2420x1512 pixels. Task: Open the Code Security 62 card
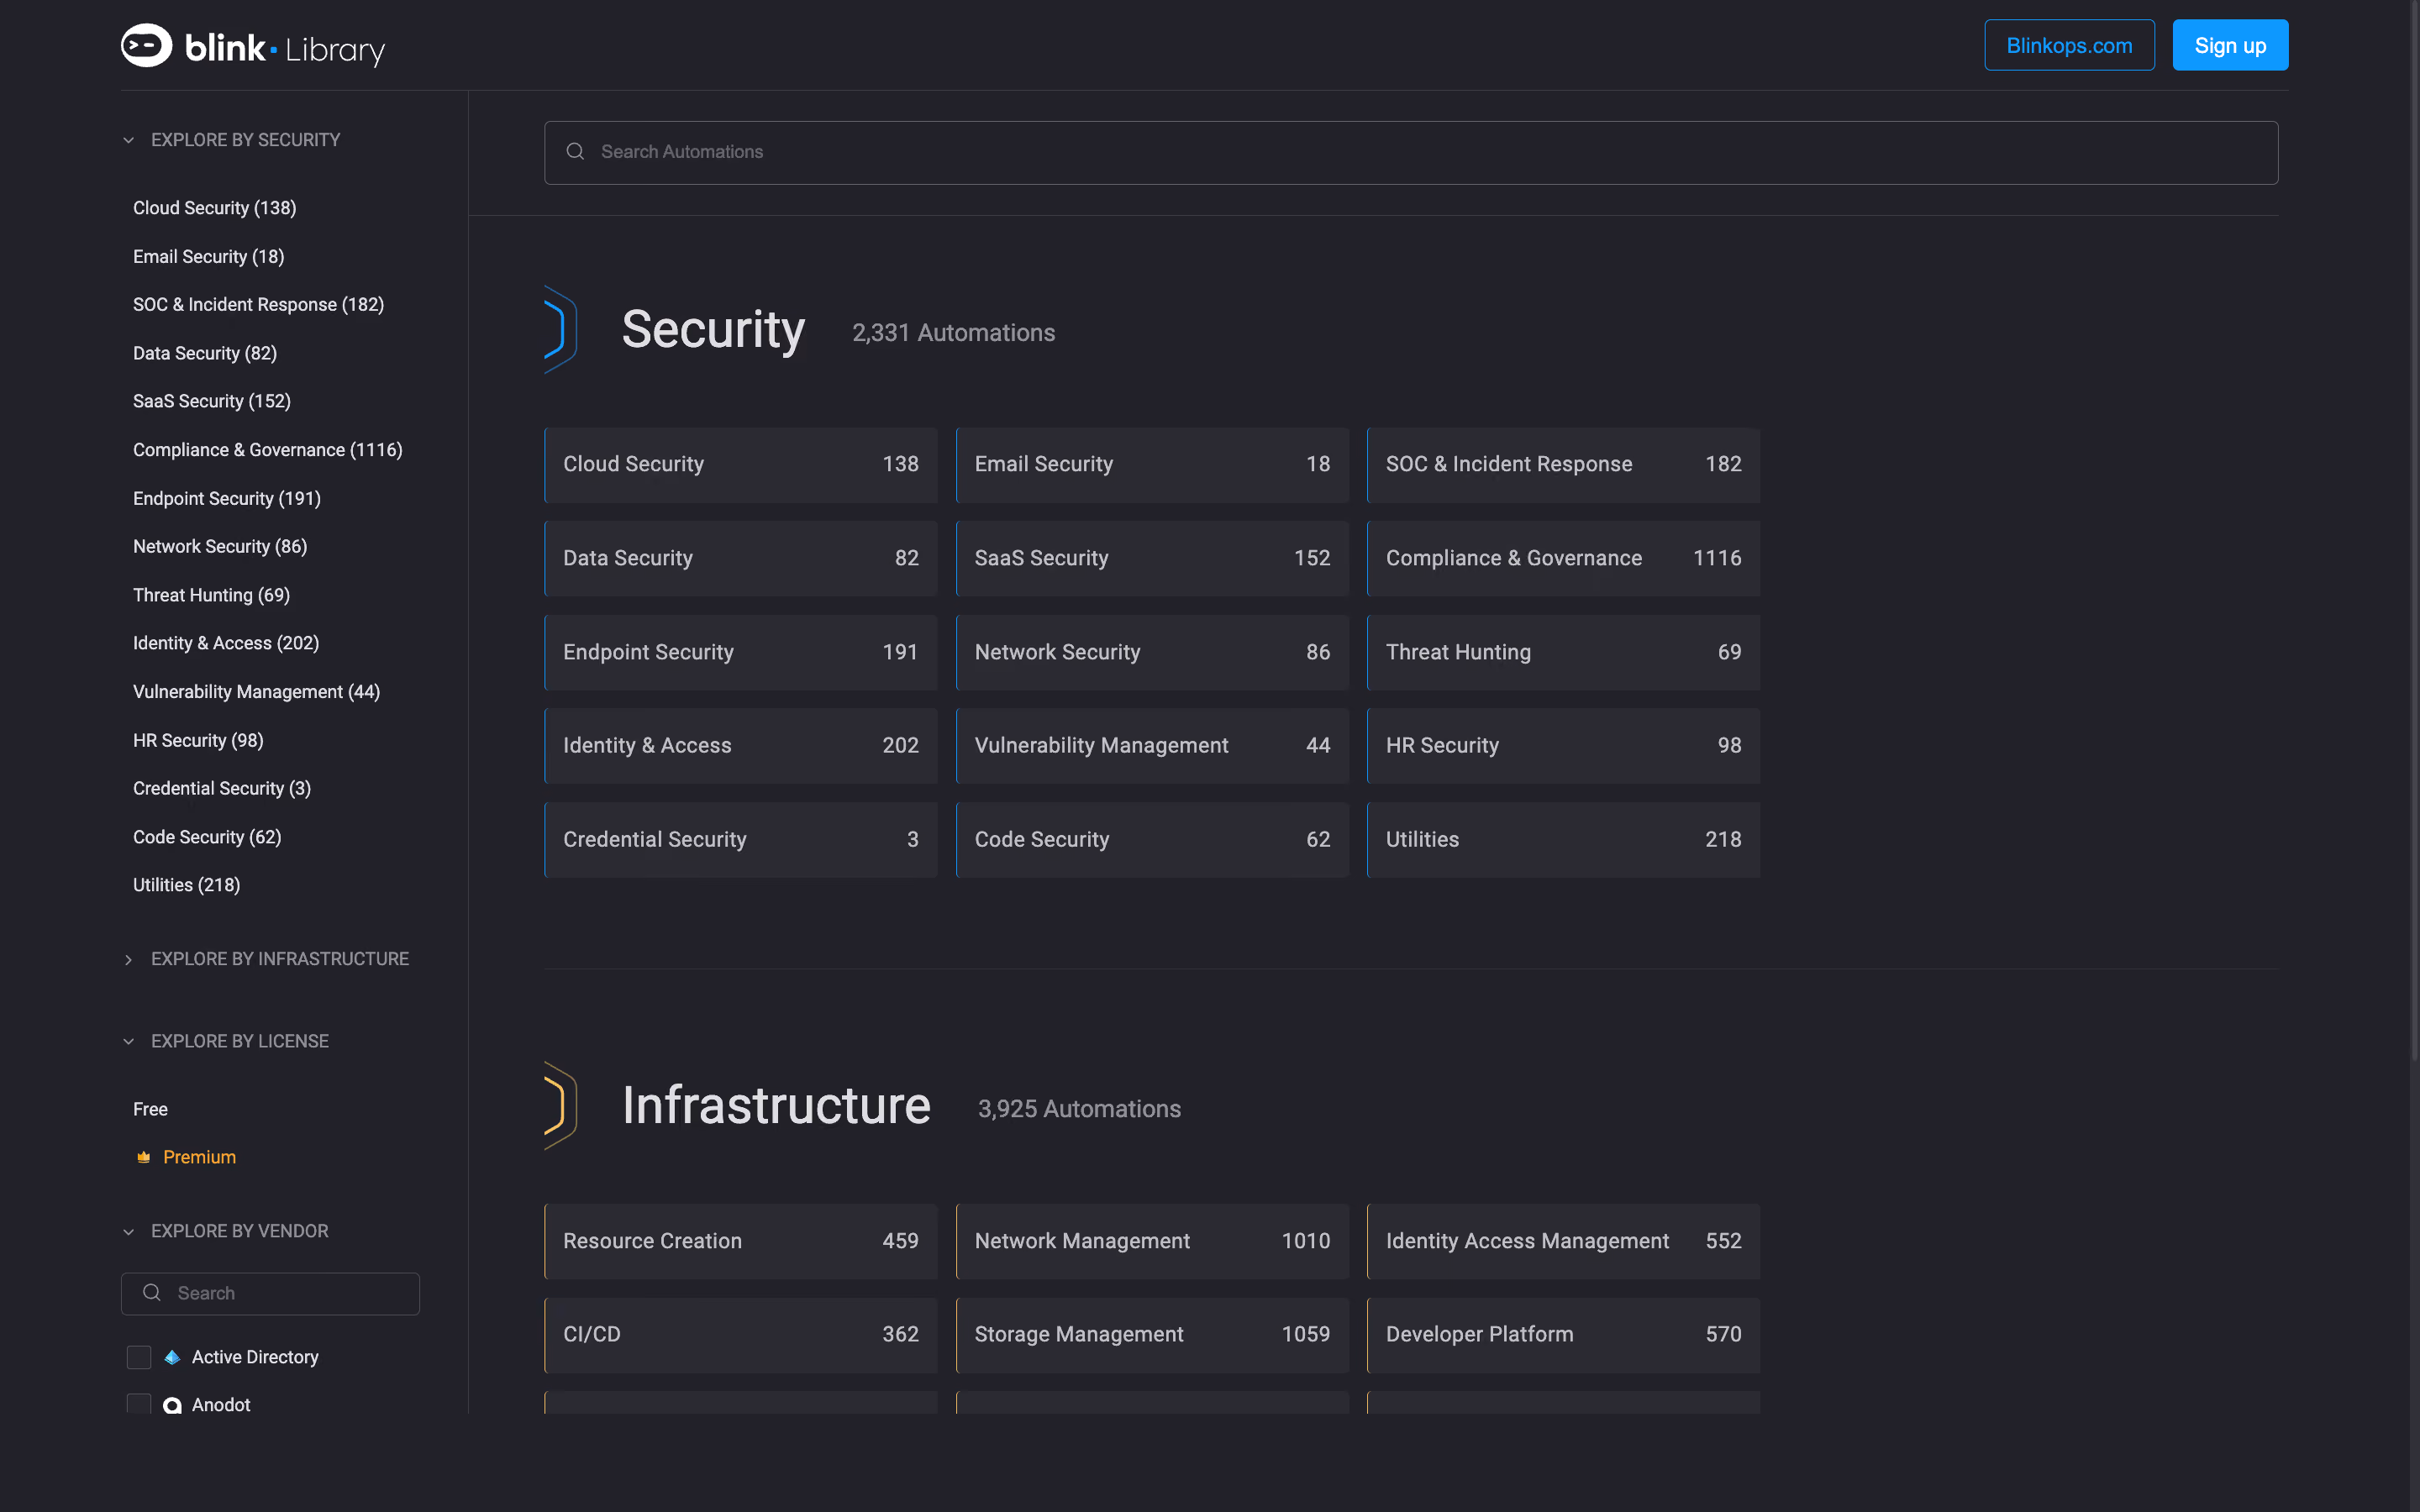[x=1152, y=840]
